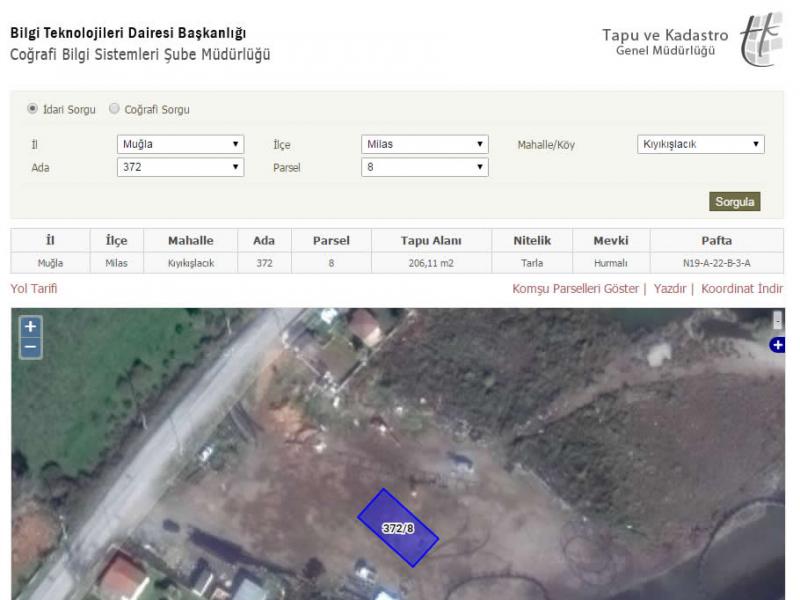The image size is (800, 600).
Task: Expand the Parsel dropdown showing 8
Action: [x=424, y=168]
